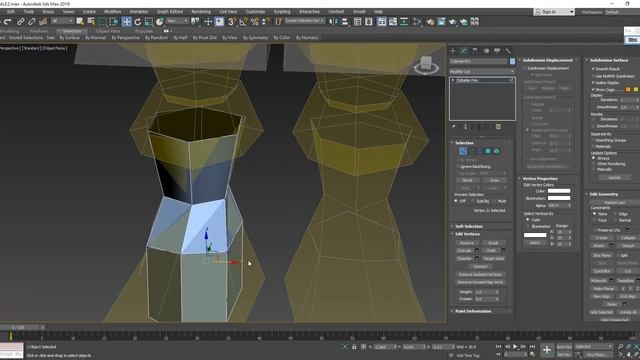Click the Auto Key button
Screen dimensions: 640x360
(564, 347)
